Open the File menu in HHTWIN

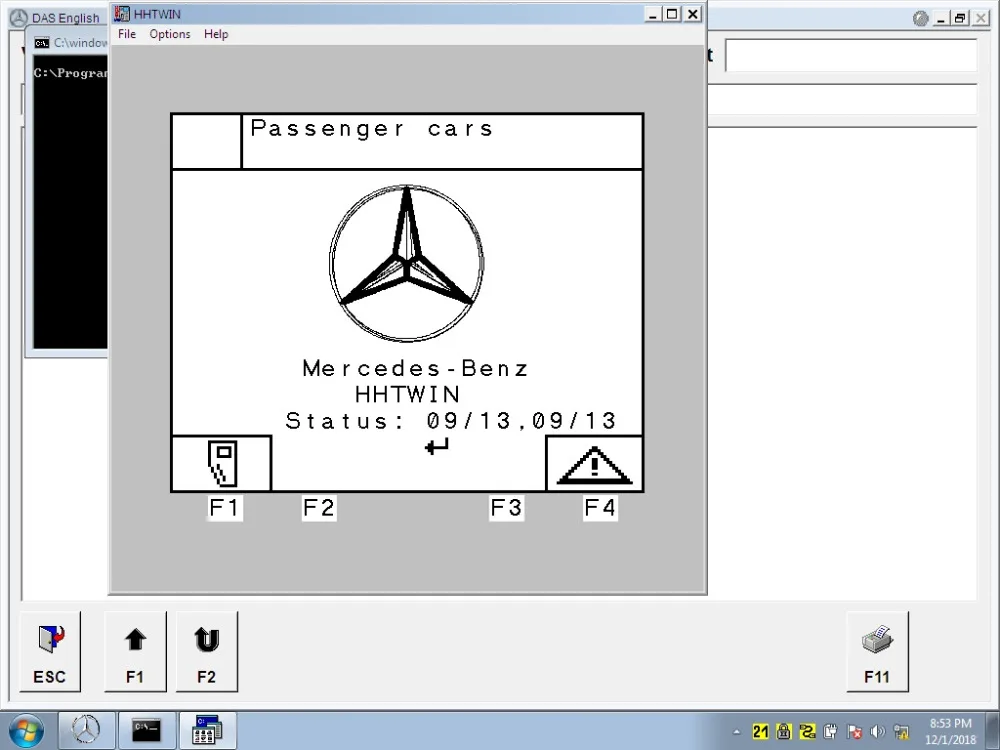127,34
